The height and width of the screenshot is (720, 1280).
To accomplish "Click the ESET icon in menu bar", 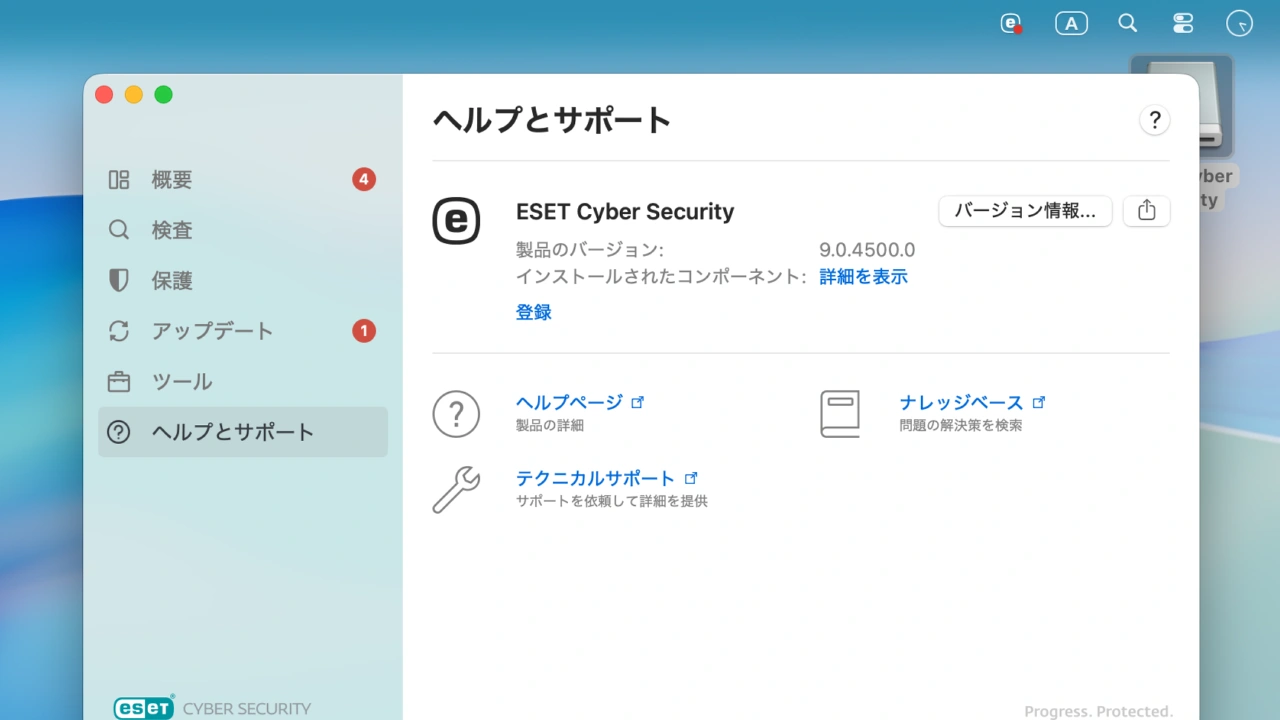I will pyautogui.click(x=1012, y=23).
